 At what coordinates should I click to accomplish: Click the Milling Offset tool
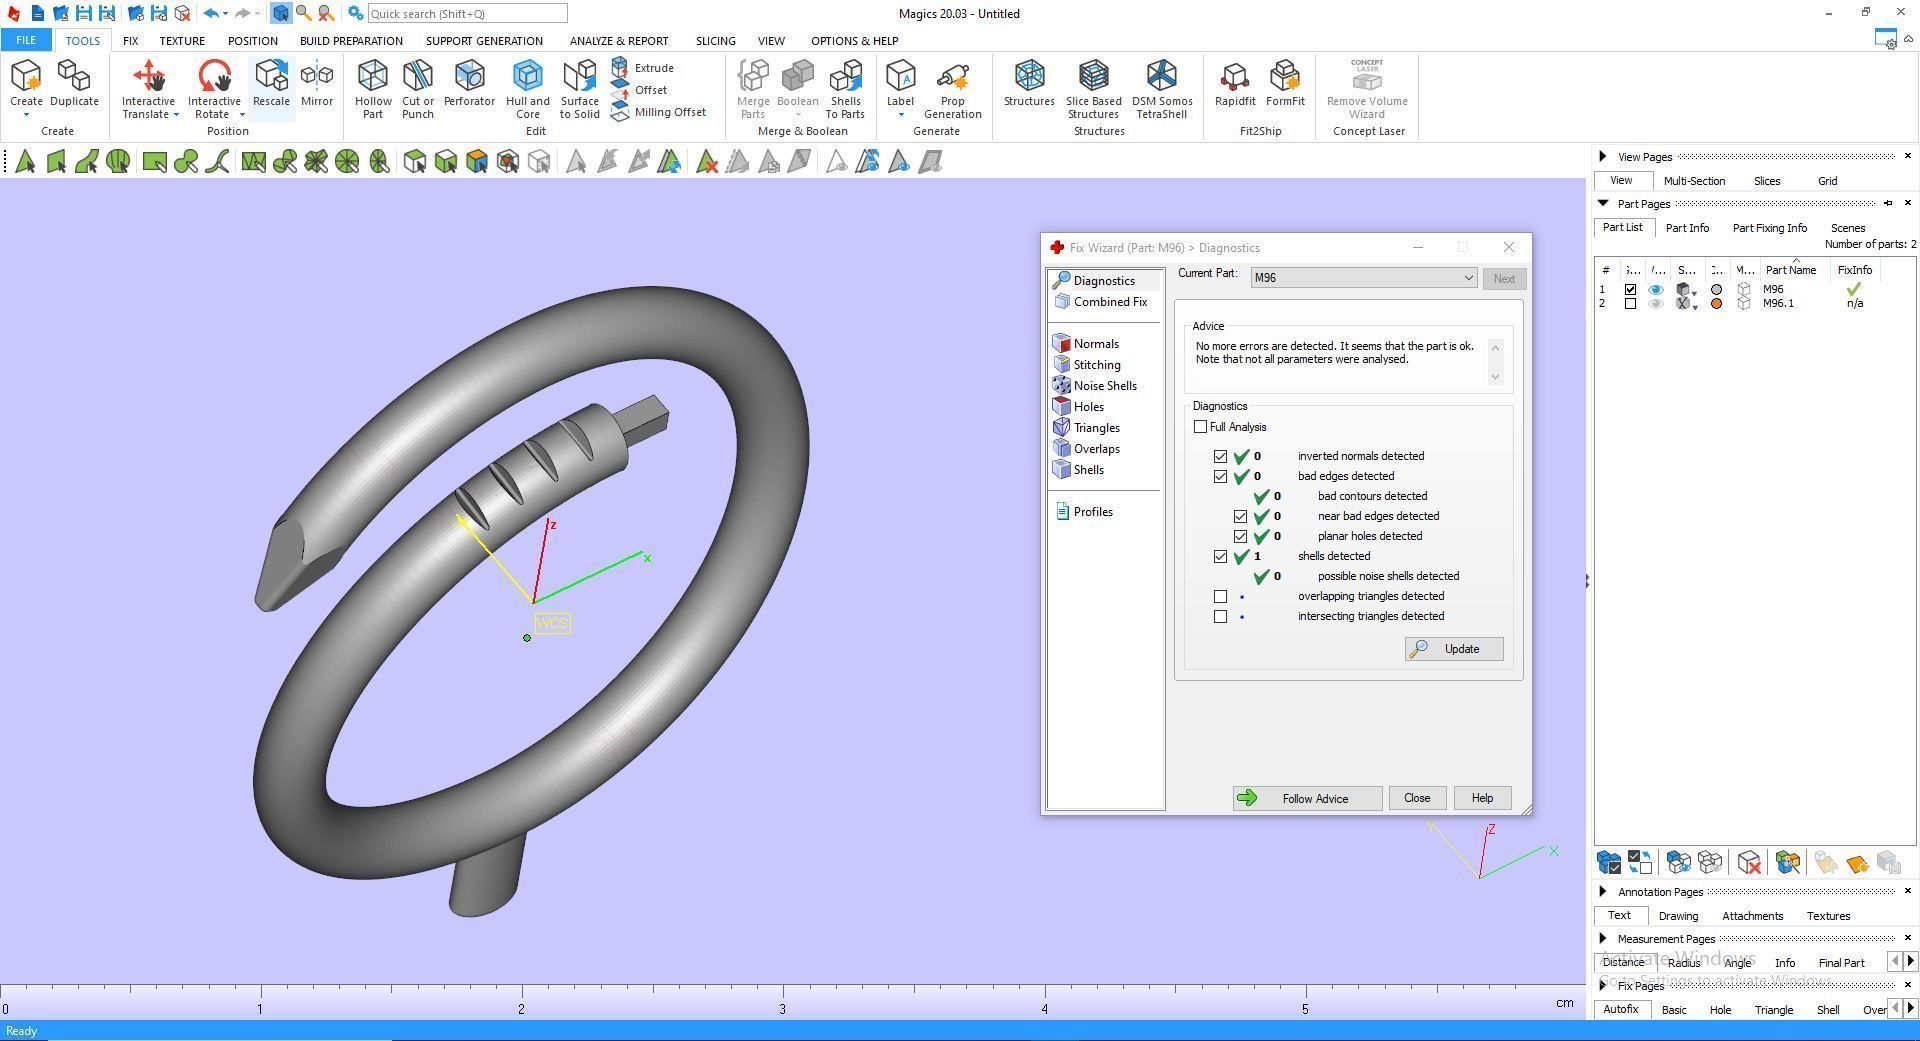659,112
